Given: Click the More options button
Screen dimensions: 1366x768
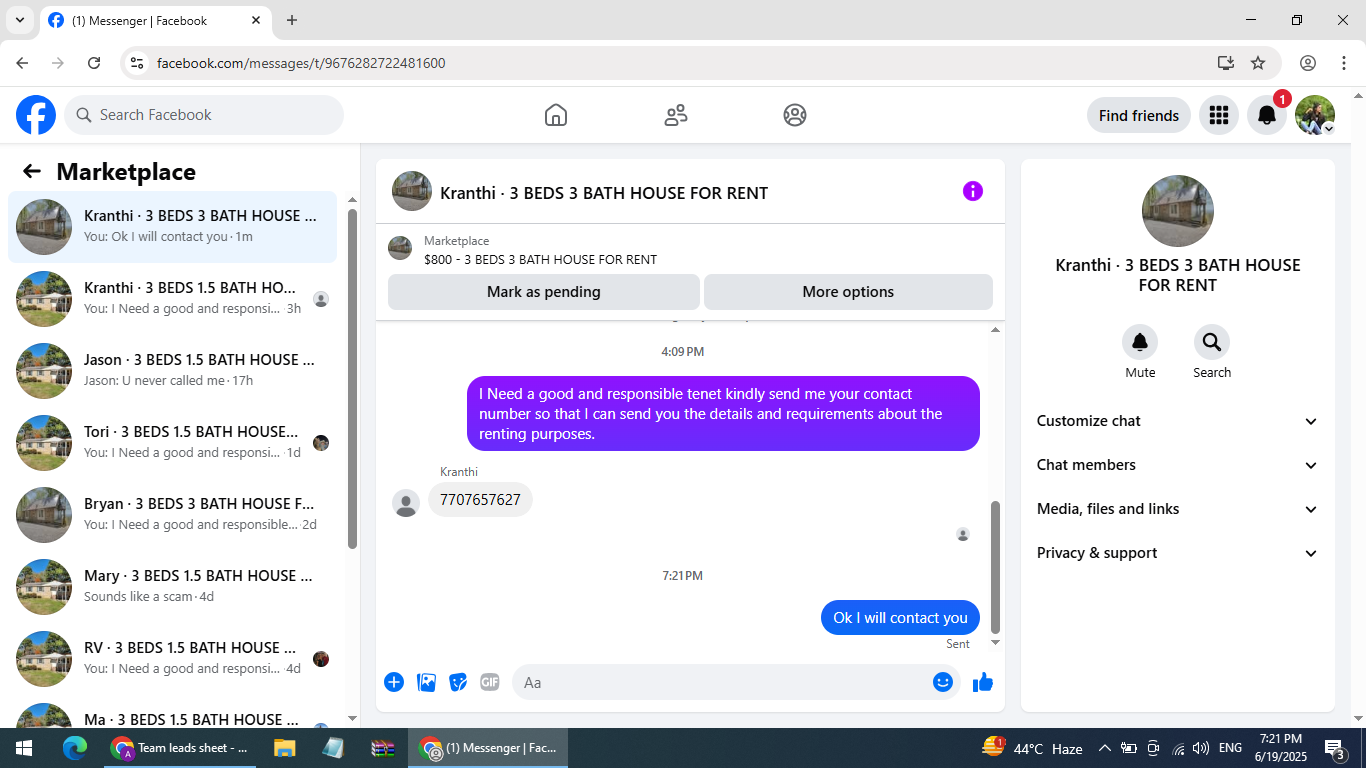Looking at the screenshot, I should click(848, 292).
